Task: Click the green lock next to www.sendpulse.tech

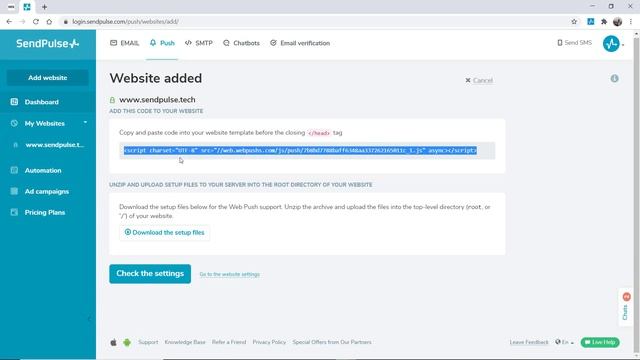Action: (112, 100)
